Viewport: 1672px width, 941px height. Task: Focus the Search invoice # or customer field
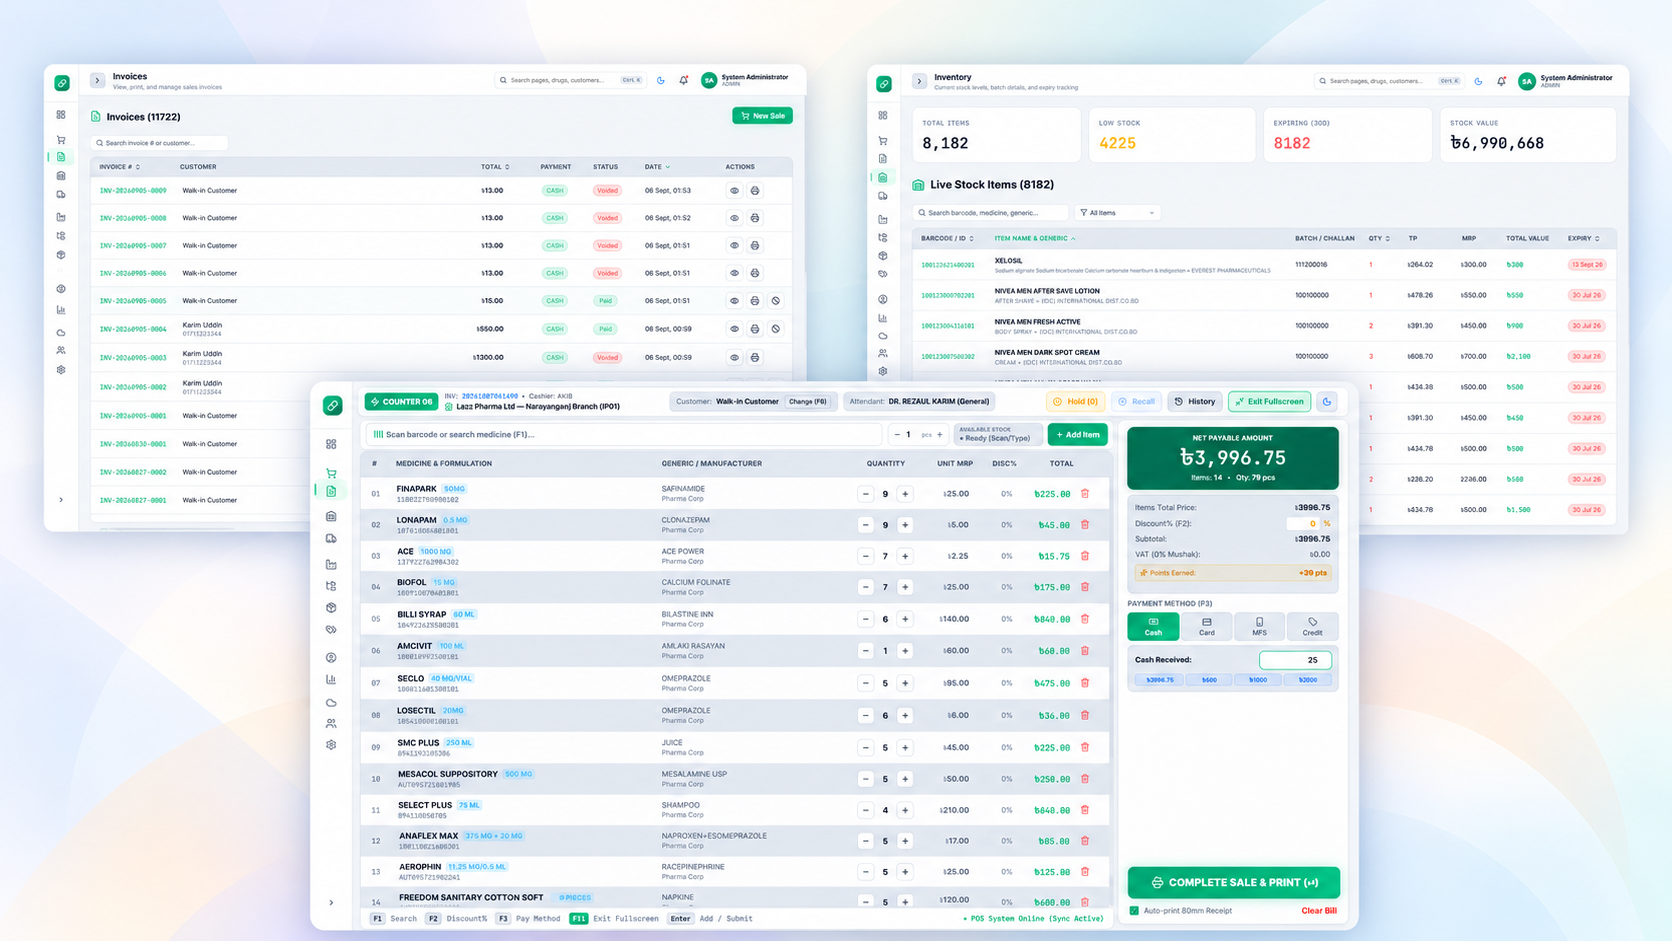coord(160,143)
